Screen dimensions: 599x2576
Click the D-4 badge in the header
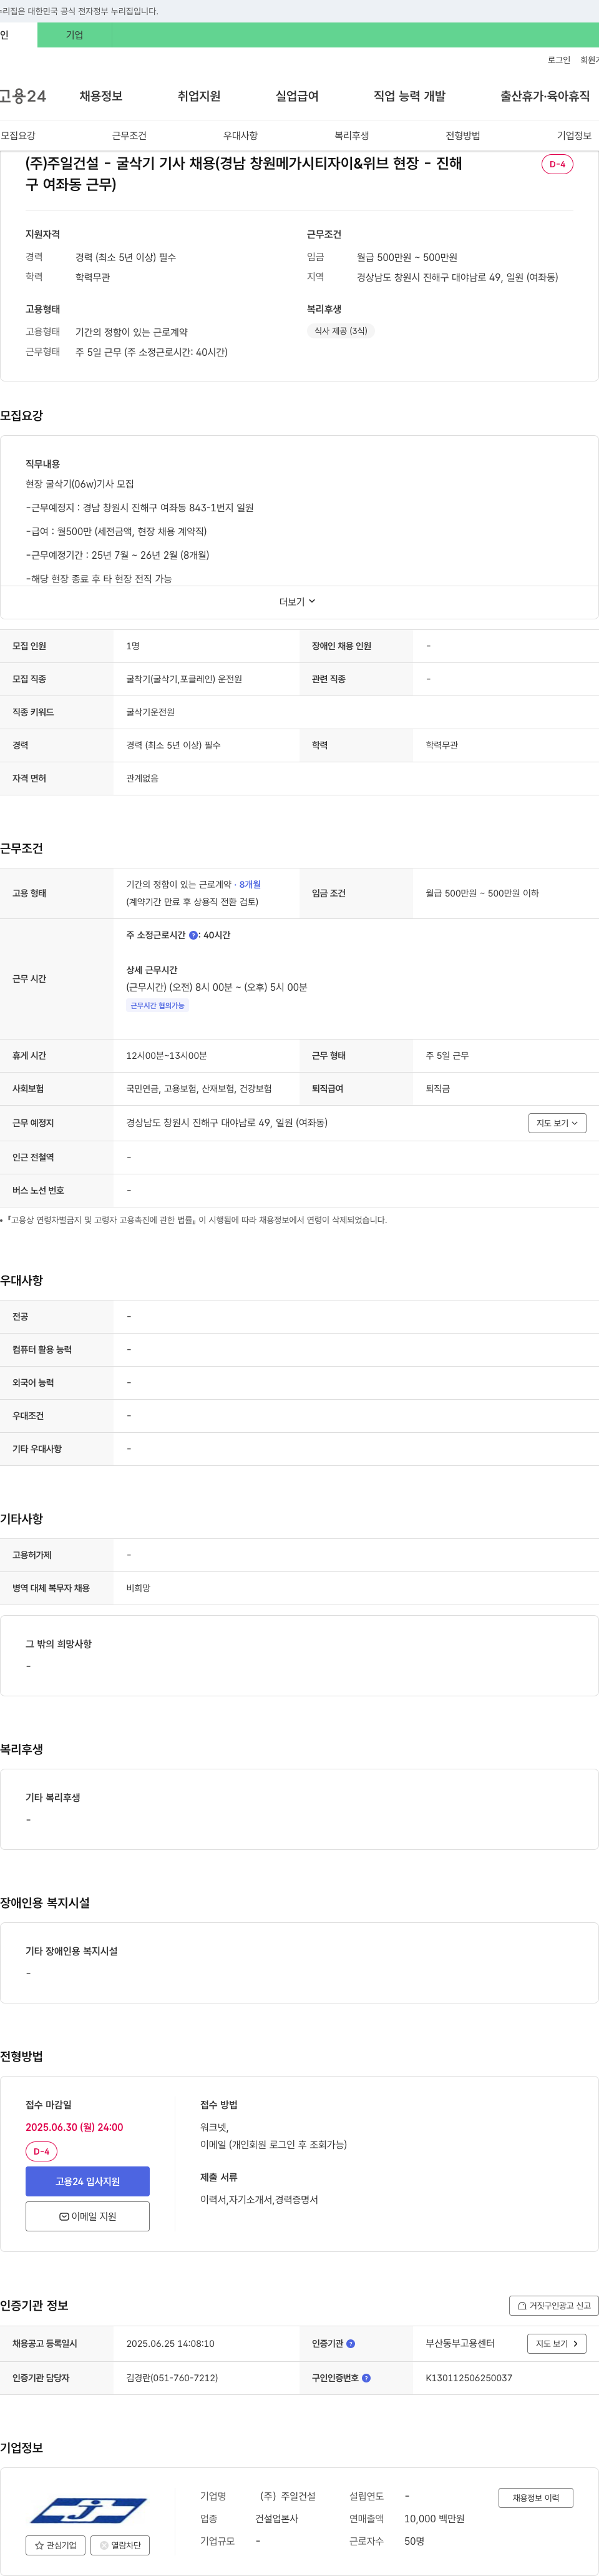pos(557,164)
